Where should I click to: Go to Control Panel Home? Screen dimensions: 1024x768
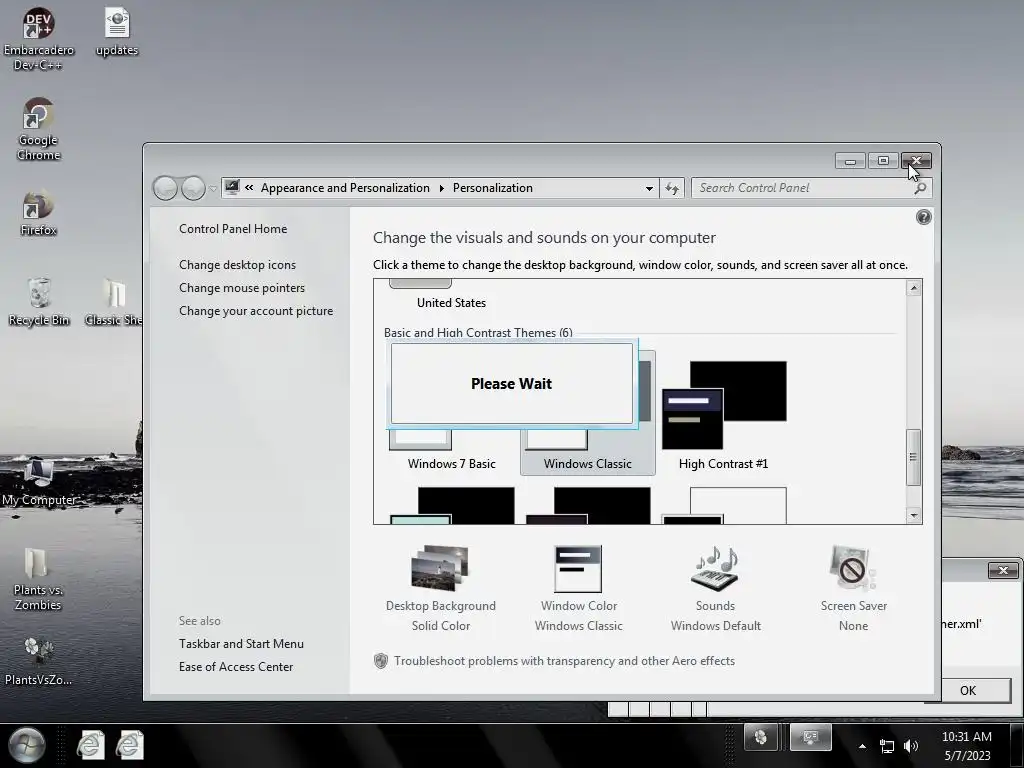click(x=233, y=229)
